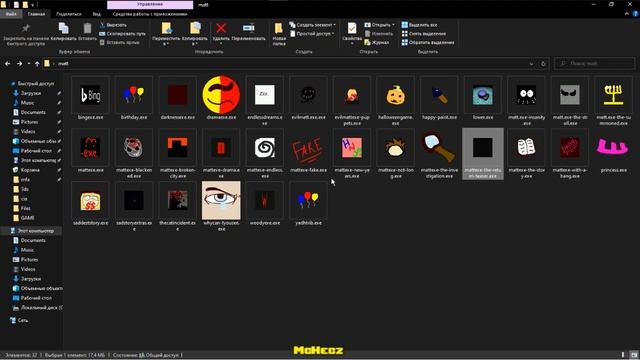The width and height of the screenshot is (640, 360).
Task: Open Переместить в dropdown
Action: (166, 34)
